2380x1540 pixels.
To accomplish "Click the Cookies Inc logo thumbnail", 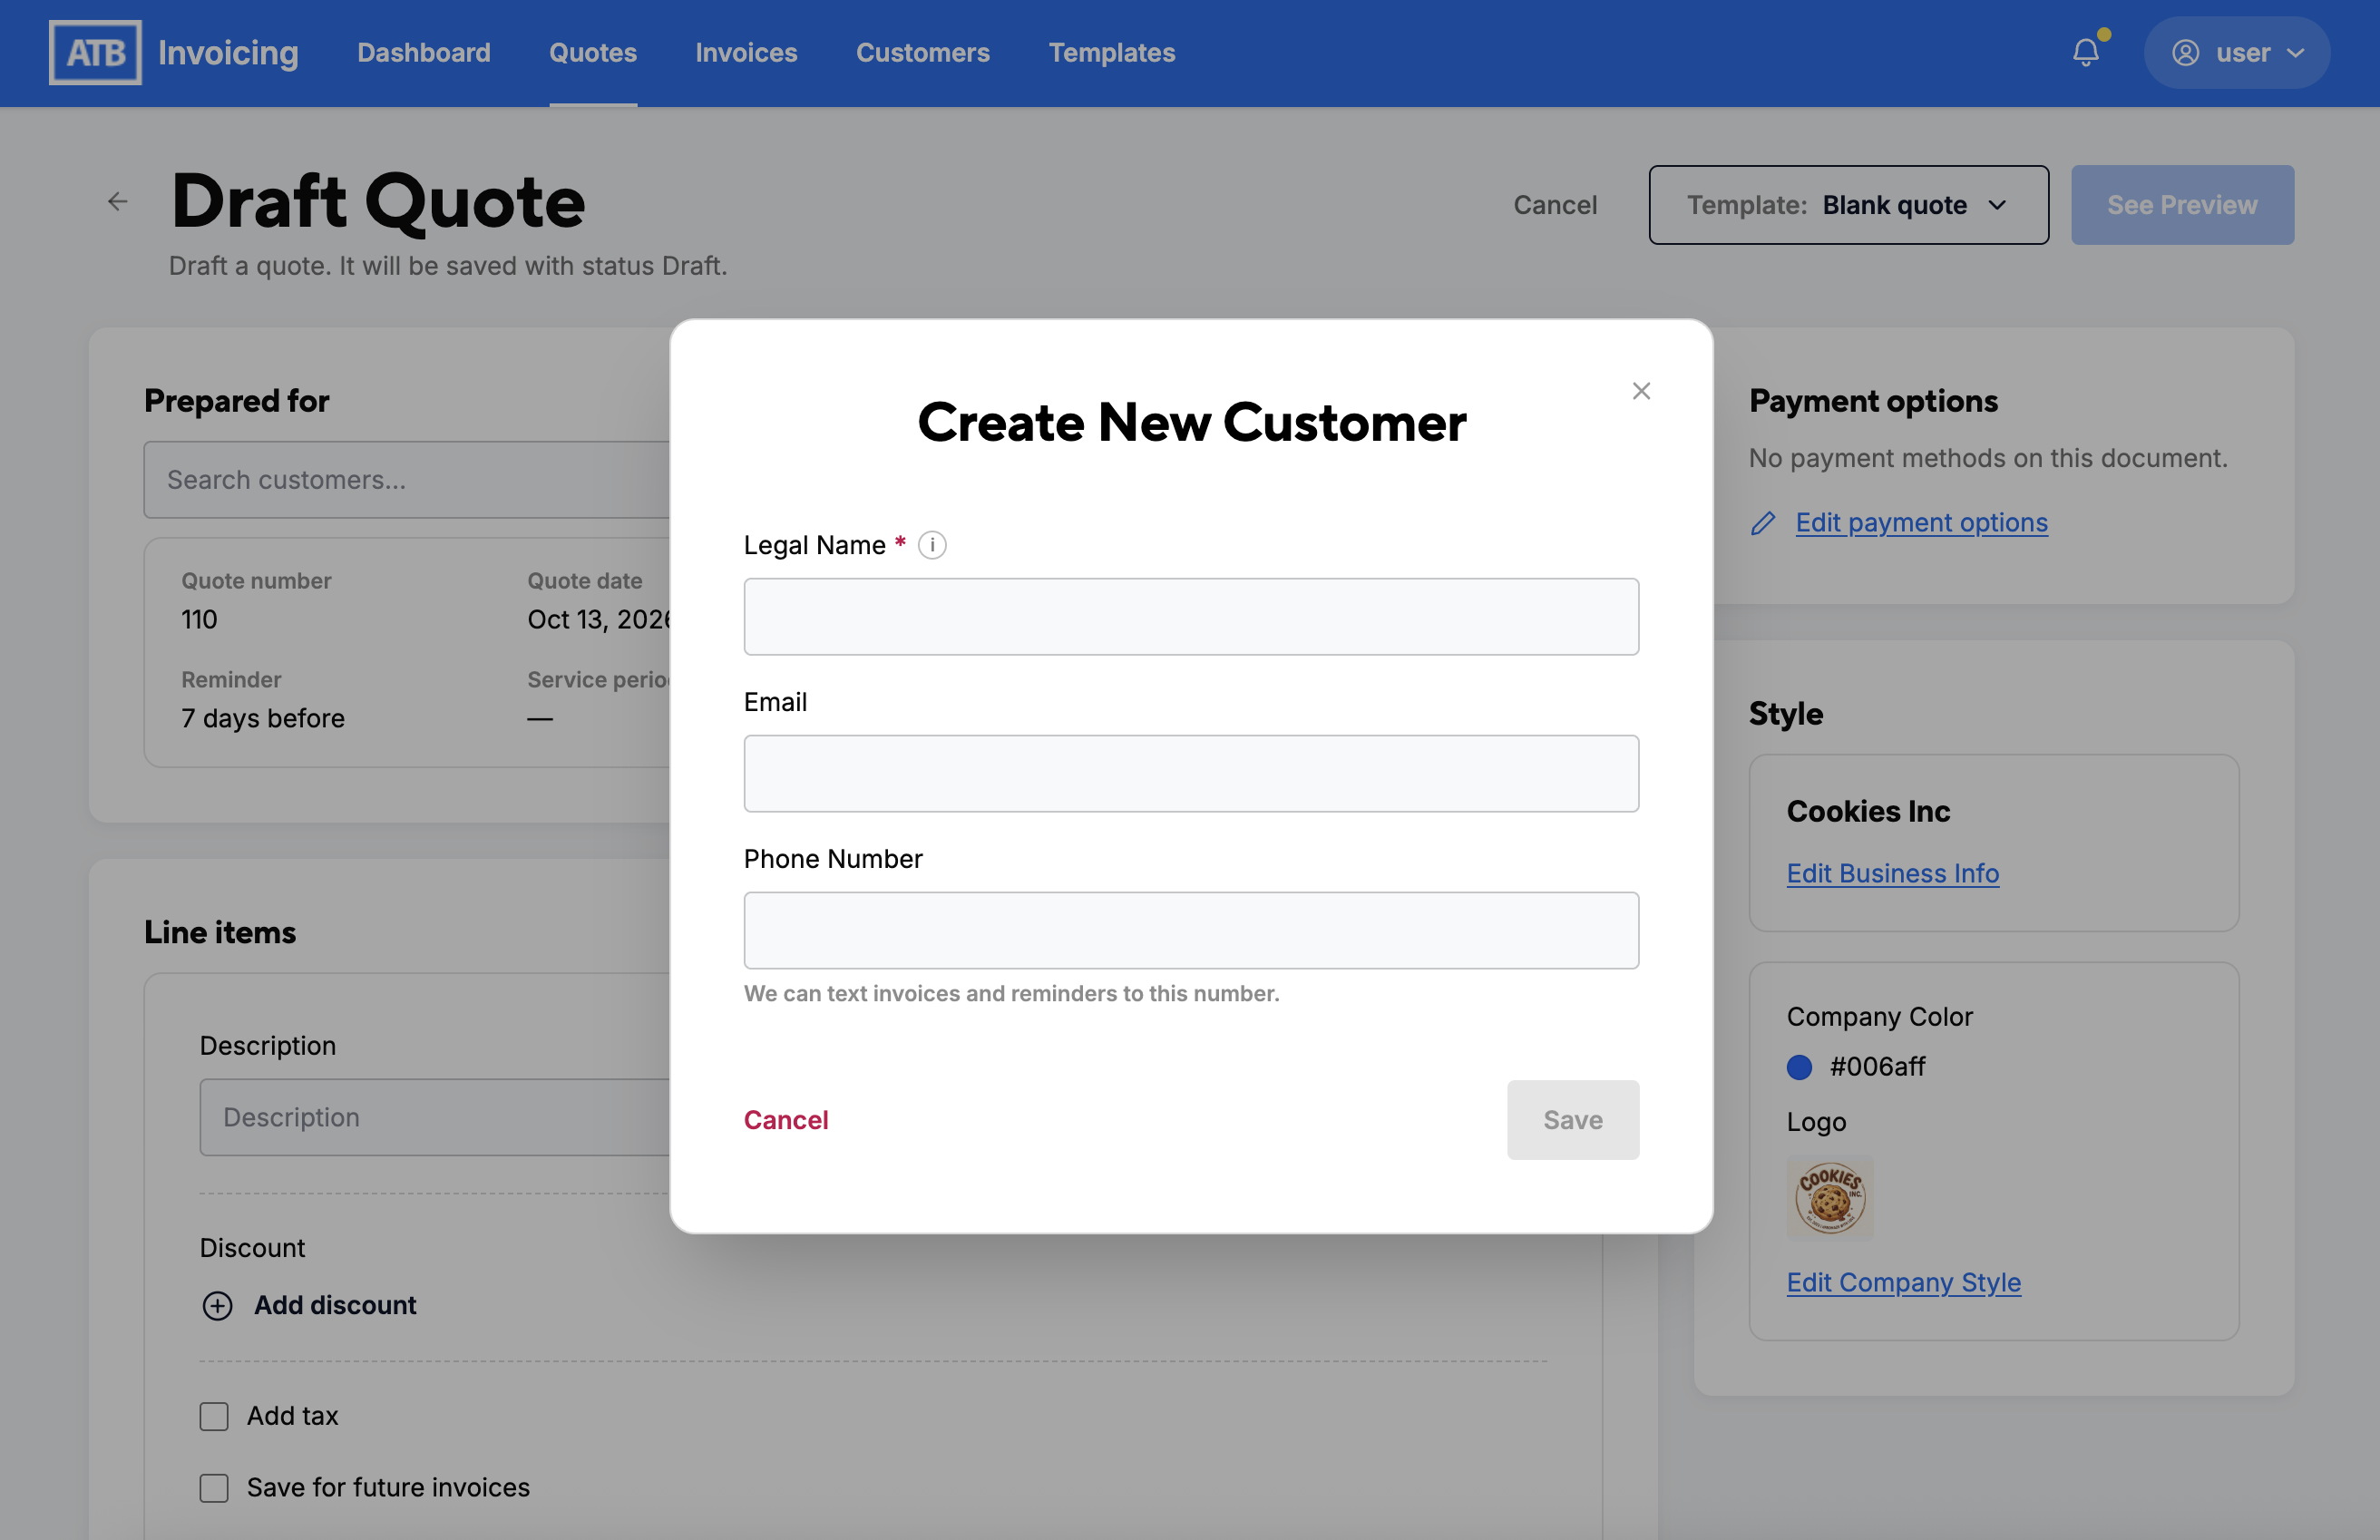I will [1830, 1198].
